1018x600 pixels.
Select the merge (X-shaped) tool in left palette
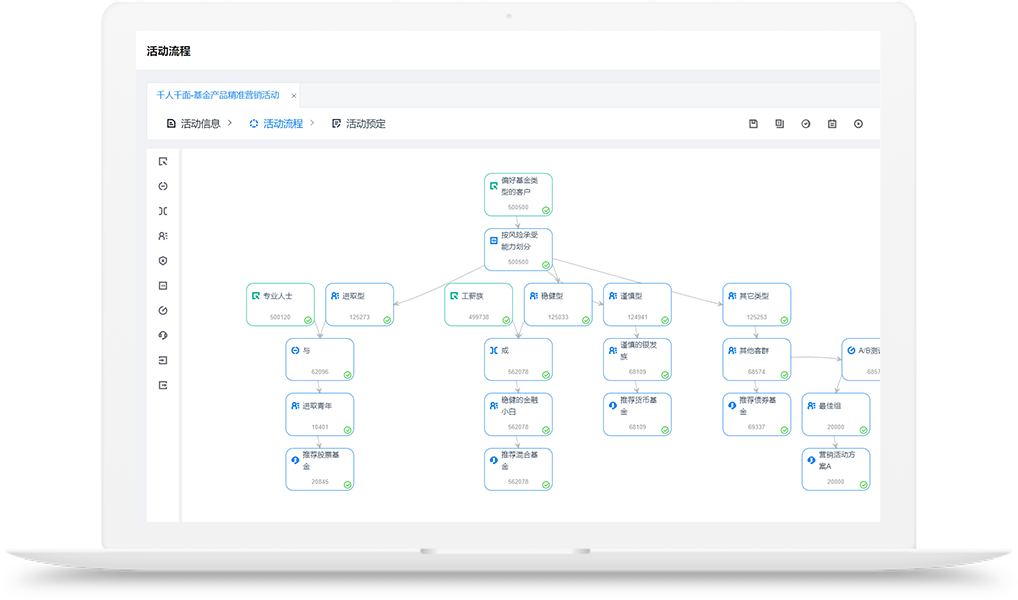pyautogui.click(x=163, y=211)
